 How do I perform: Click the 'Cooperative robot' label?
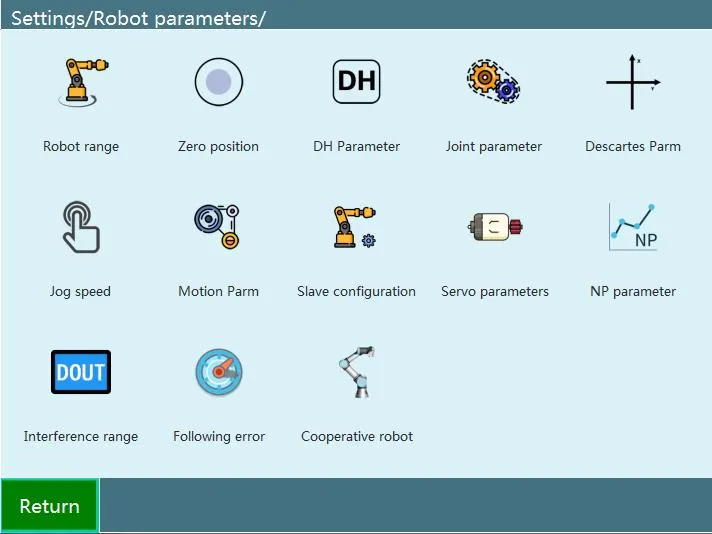click(357, 436)
